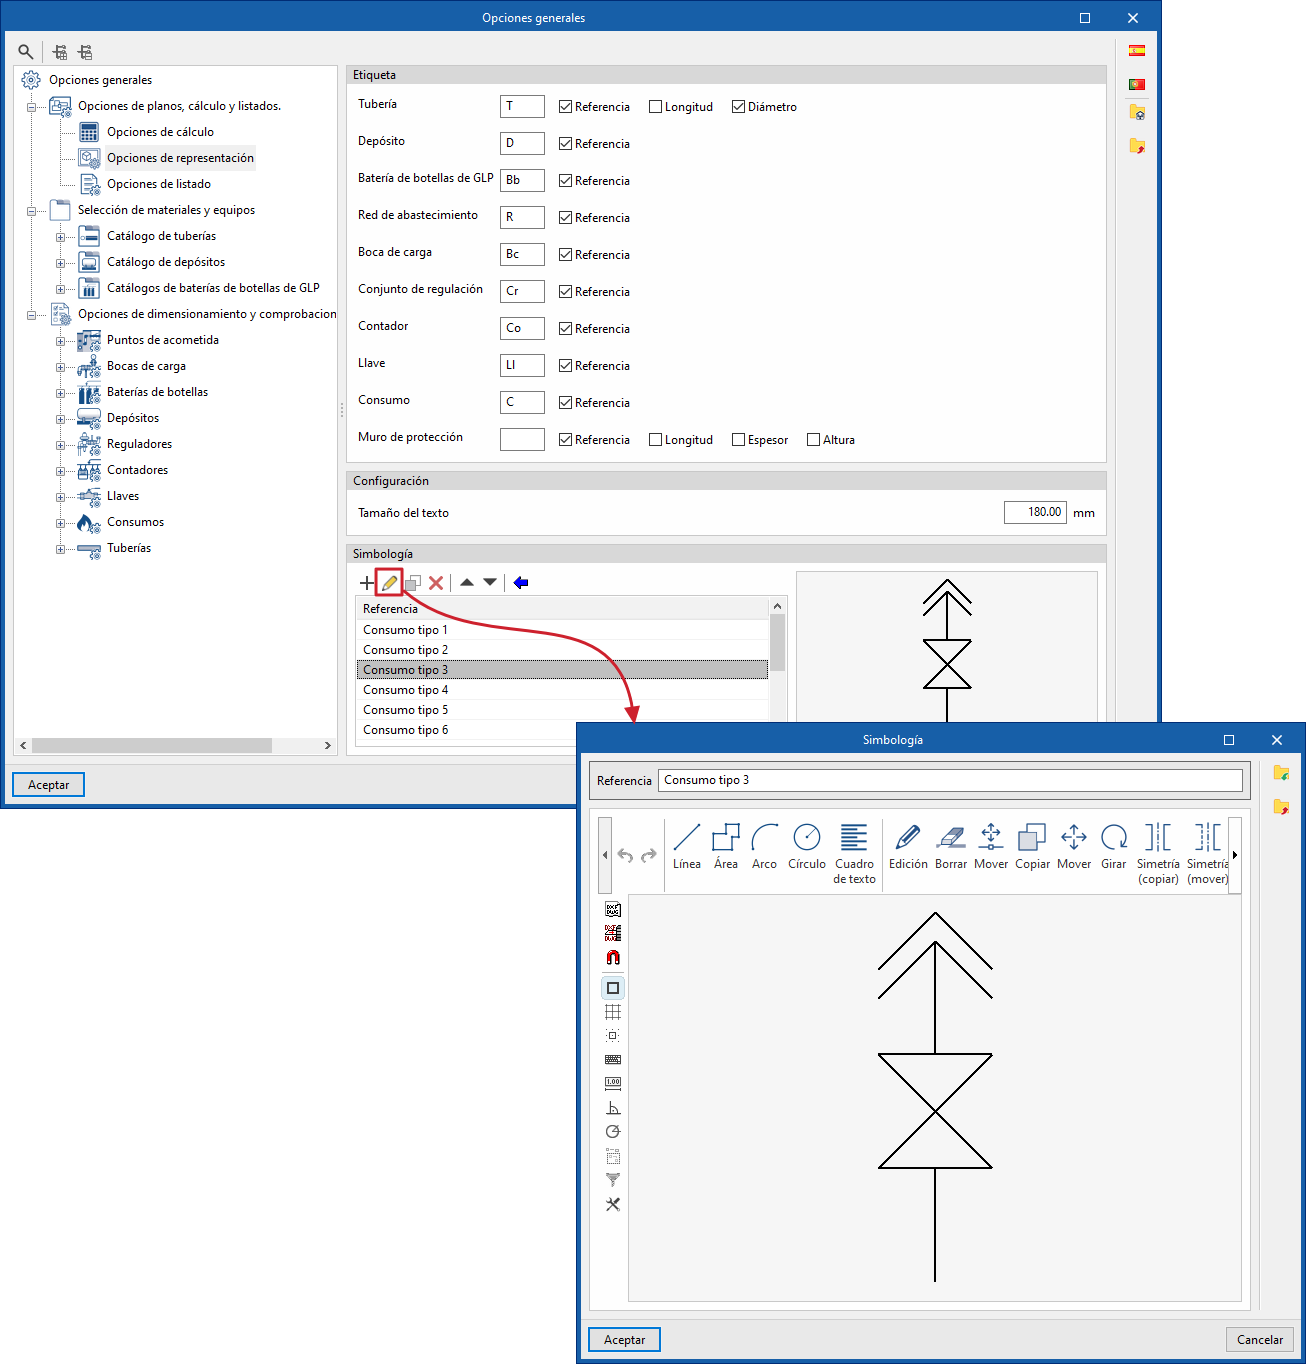Screen dimensions: 1306x1364
Task: Collapse Opciones de dimensionamiento y comprobación node
Action: click(31, 315)
